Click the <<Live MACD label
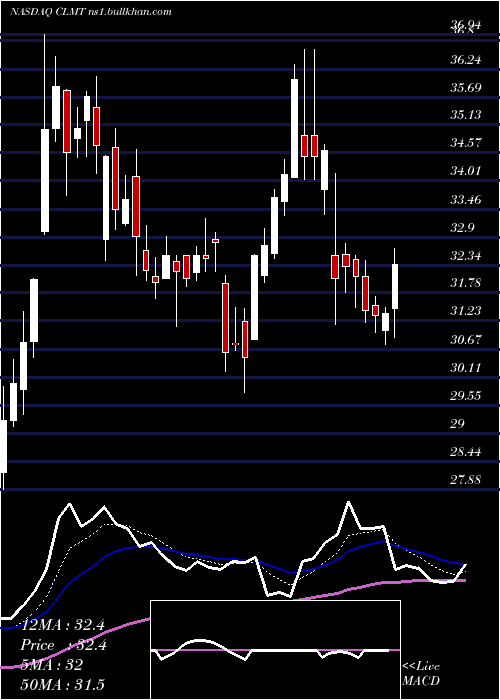Screen dimensions: 500x700 tap(421, 673)
